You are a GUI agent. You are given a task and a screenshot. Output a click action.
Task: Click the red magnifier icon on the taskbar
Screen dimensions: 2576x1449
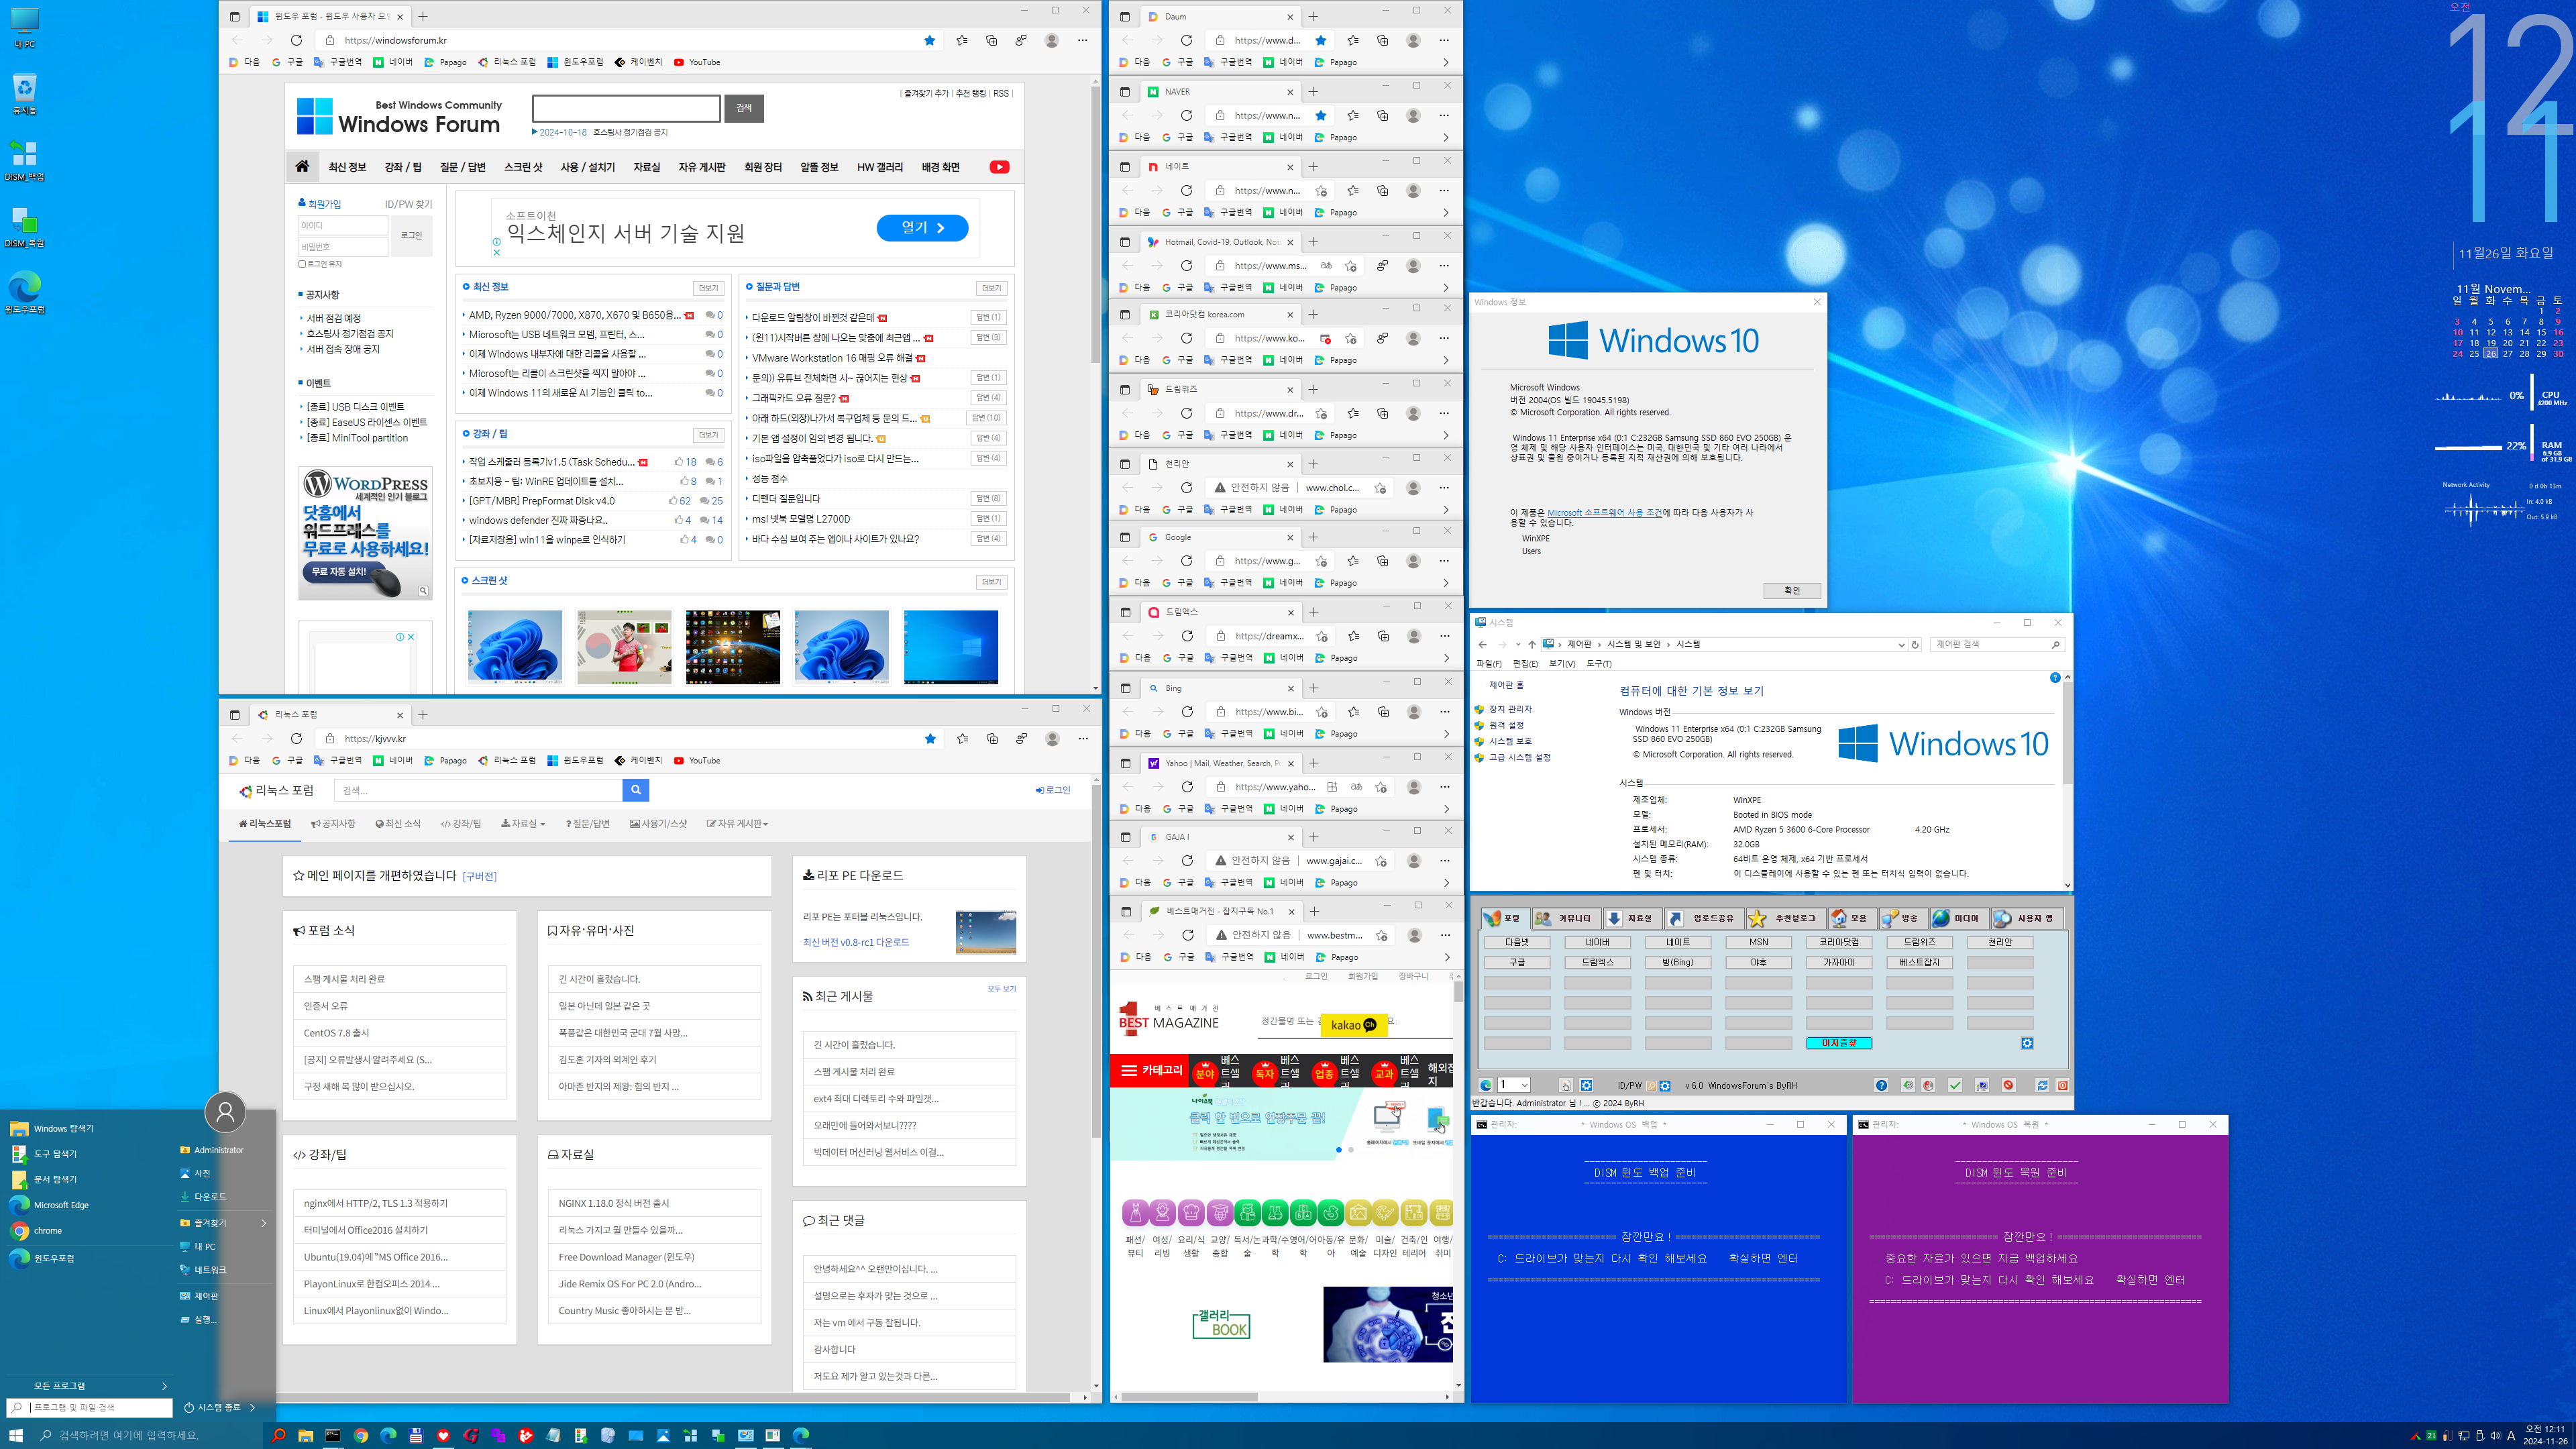click(279, 1435)
